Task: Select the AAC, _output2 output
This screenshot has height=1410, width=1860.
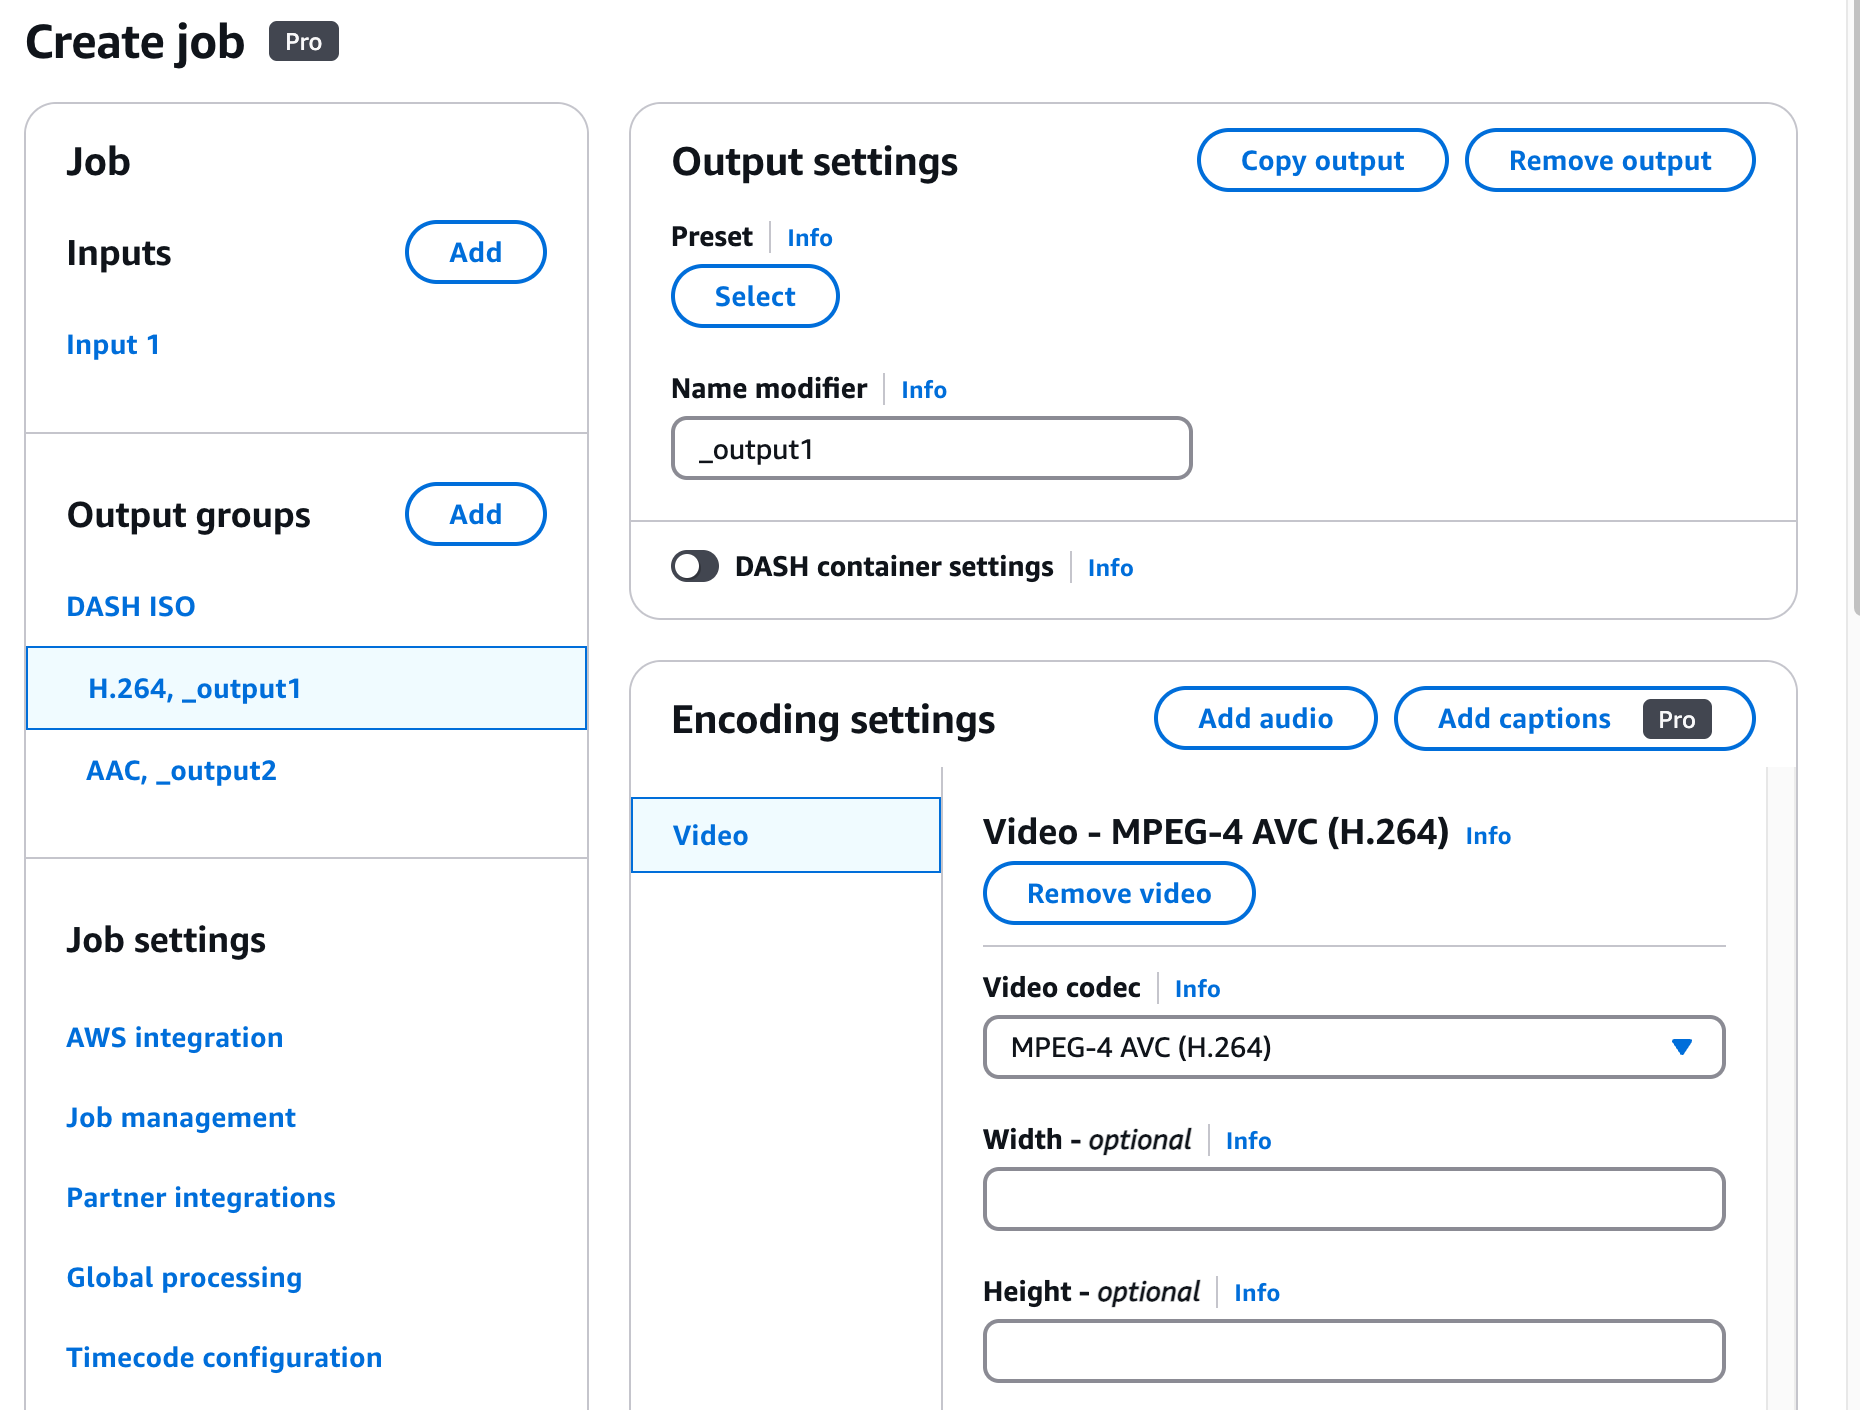Action: pyautogui.click(x=181, y=770)
